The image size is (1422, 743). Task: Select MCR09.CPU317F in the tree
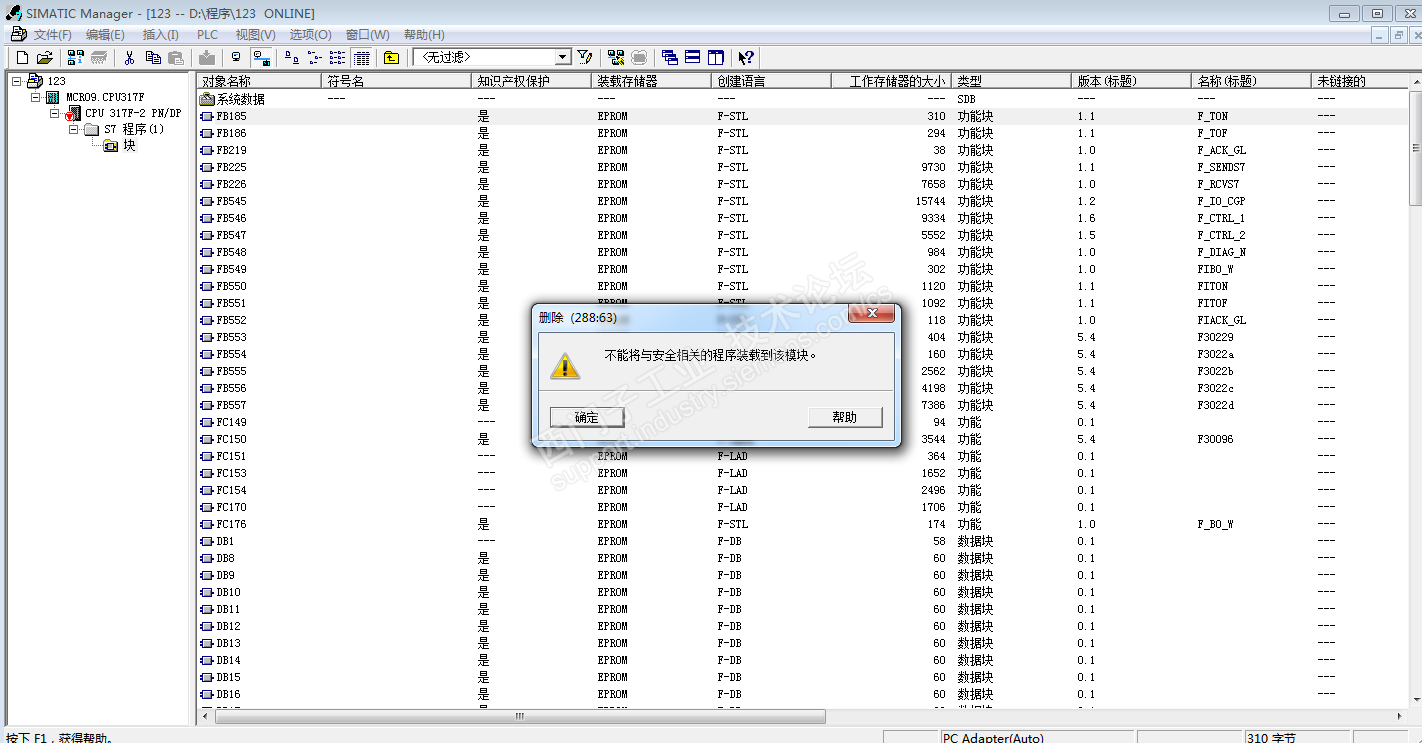pos(105,97)
